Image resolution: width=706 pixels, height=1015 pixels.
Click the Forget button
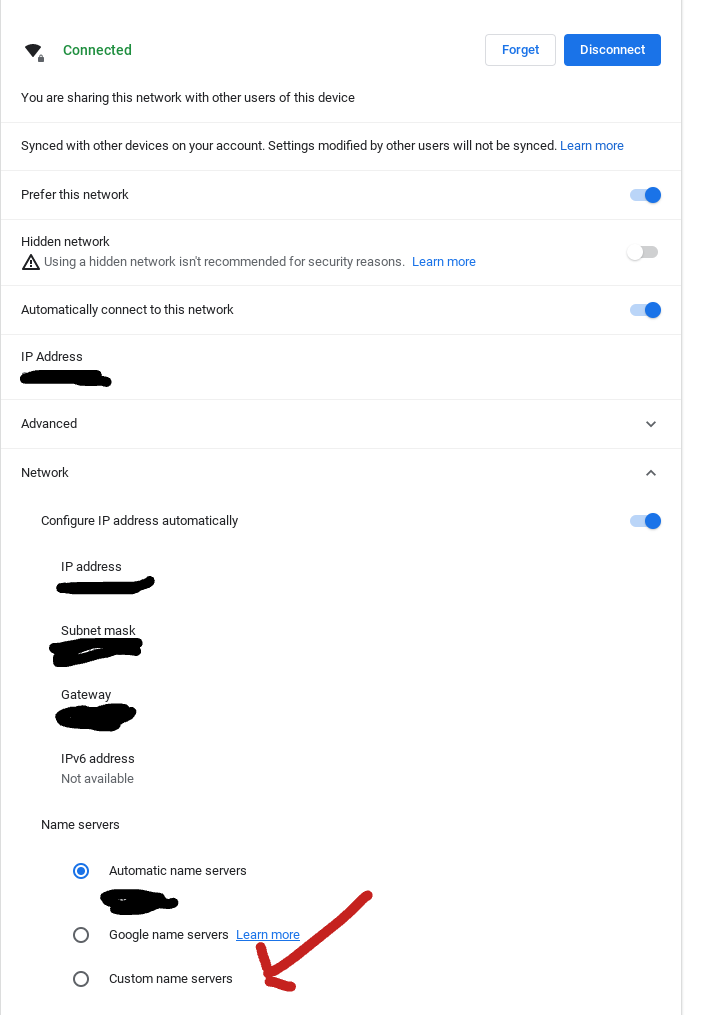(x=520, y=50)
